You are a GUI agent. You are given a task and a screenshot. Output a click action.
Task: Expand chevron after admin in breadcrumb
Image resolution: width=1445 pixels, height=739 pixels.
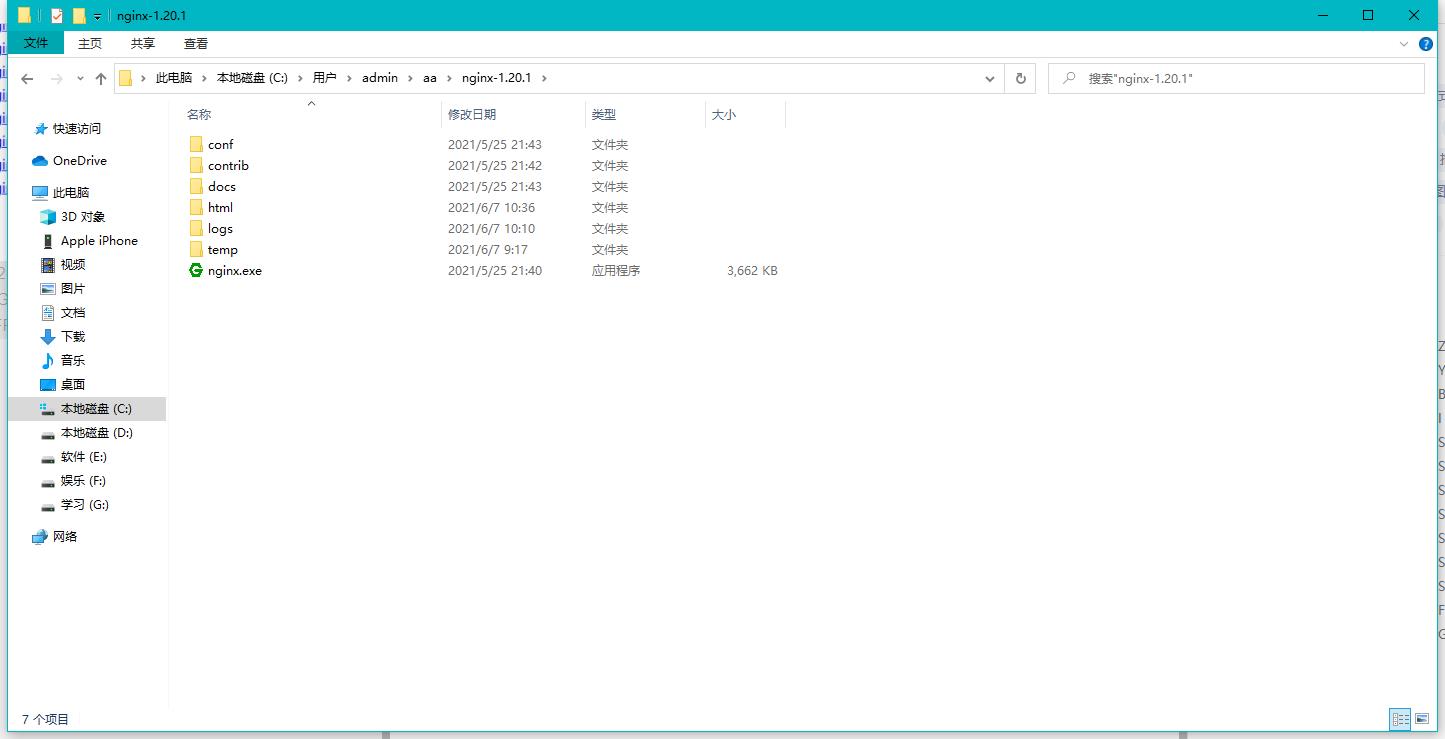click(411, 78)
